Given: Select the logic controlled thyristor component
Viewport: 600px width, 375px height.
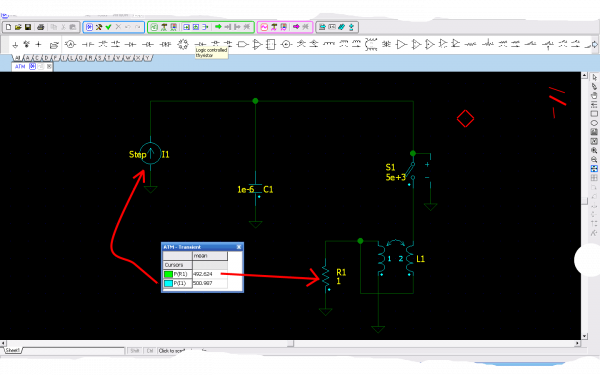Looking at the screenshot, I should tap(200, 44).
